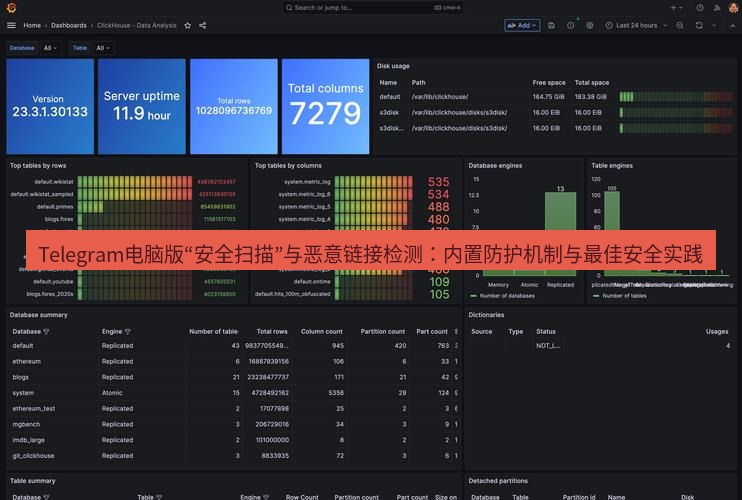Select the imdb_large database cell
This screenshot has width=742, height=500.
click(28, 440)
